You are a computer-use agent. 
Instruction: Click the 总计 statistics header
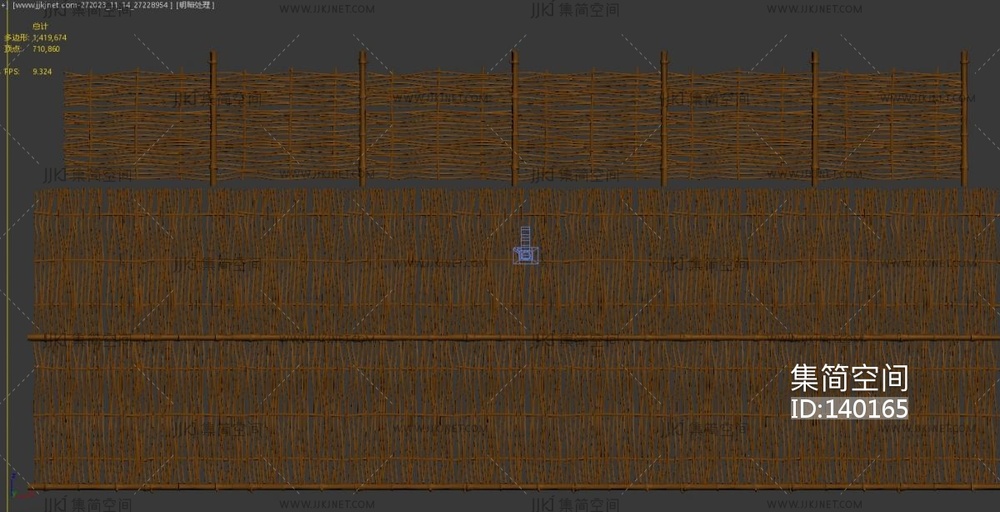point(40,26)
